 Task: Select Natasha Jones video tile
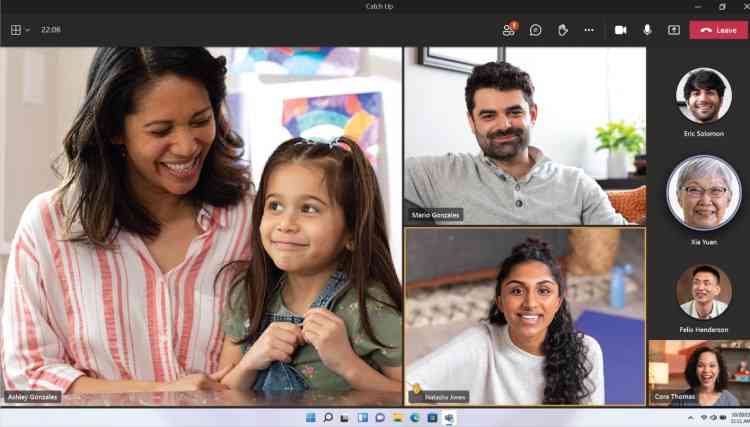pyautogui.click(x=525, y=317)
